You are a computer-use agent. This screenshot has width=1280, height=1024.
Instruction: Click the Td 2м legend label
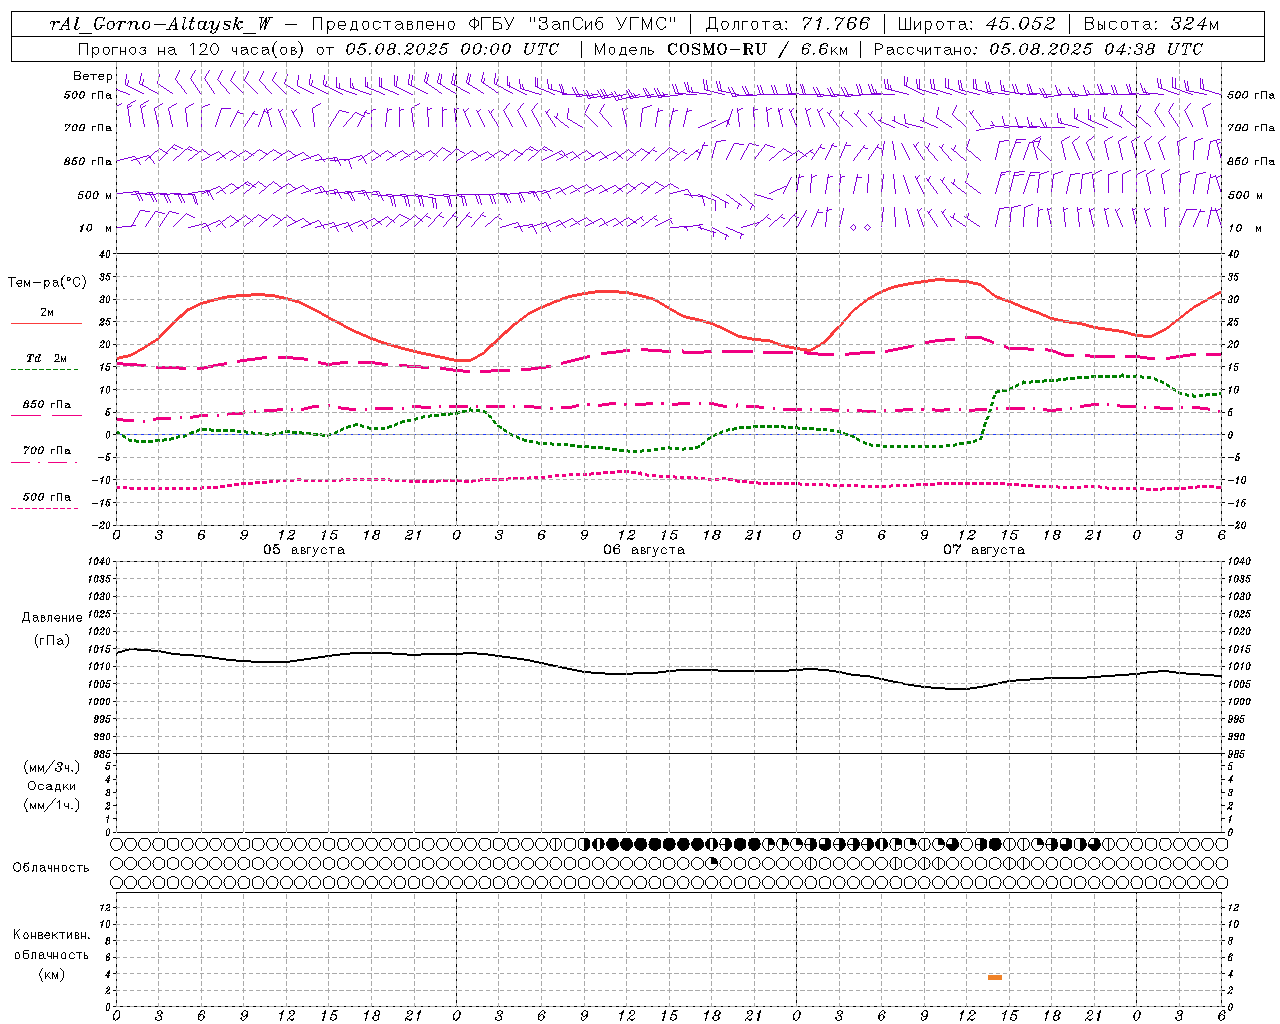(46, 358)
